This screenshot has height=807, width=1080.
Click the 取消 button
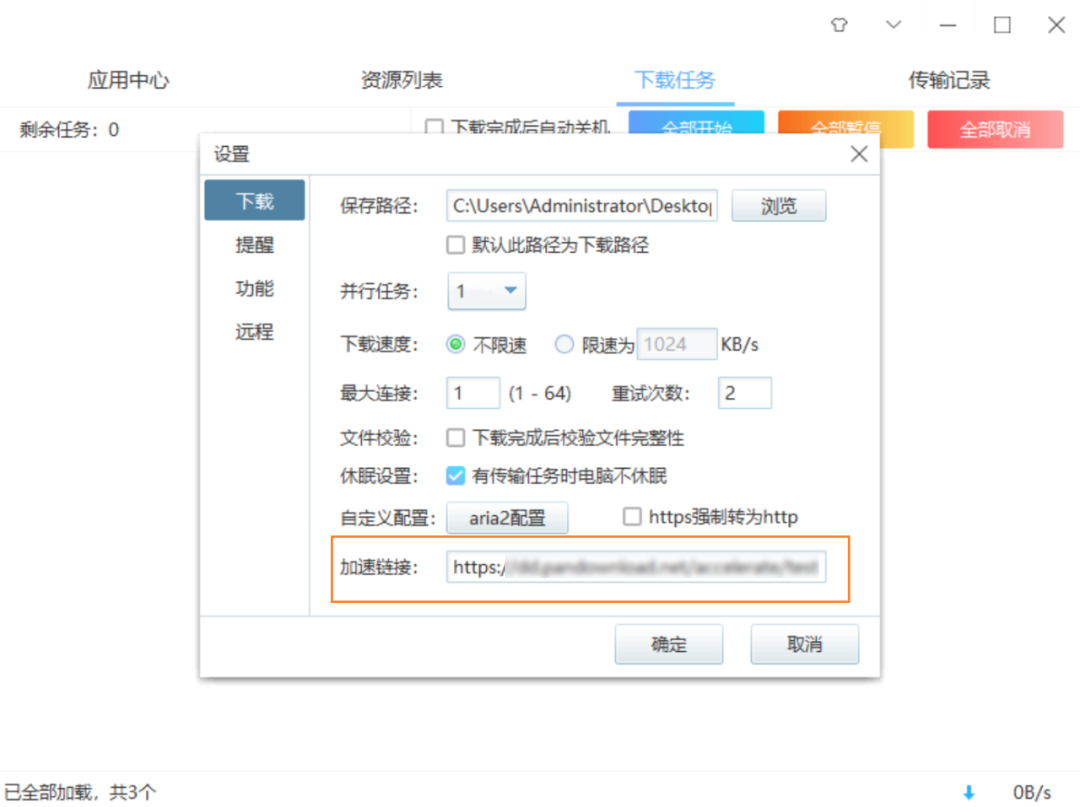(804, 644)
